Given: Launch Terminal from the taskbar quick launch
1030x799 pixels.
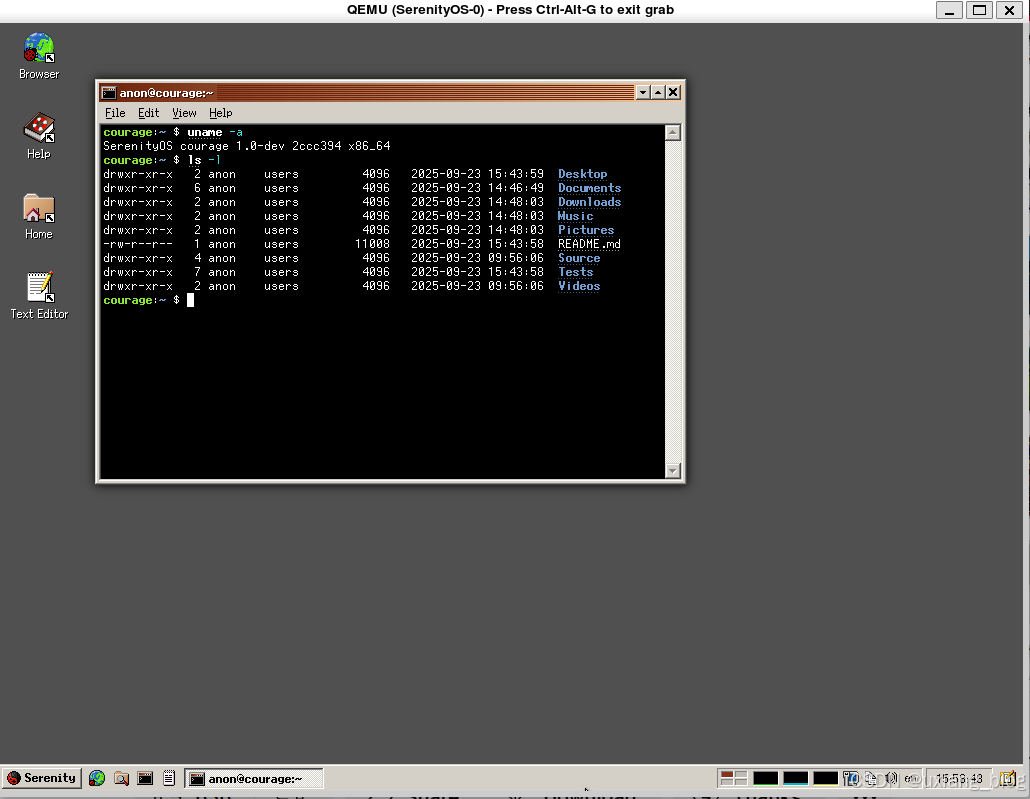Looking at the screenshot, I should pyautogui.click(x=145, y=778).
